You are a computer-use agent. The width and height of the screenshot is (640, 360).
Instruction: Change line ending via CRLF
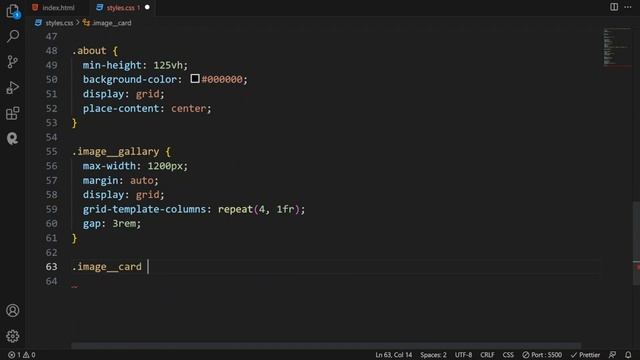pos(487,355)
